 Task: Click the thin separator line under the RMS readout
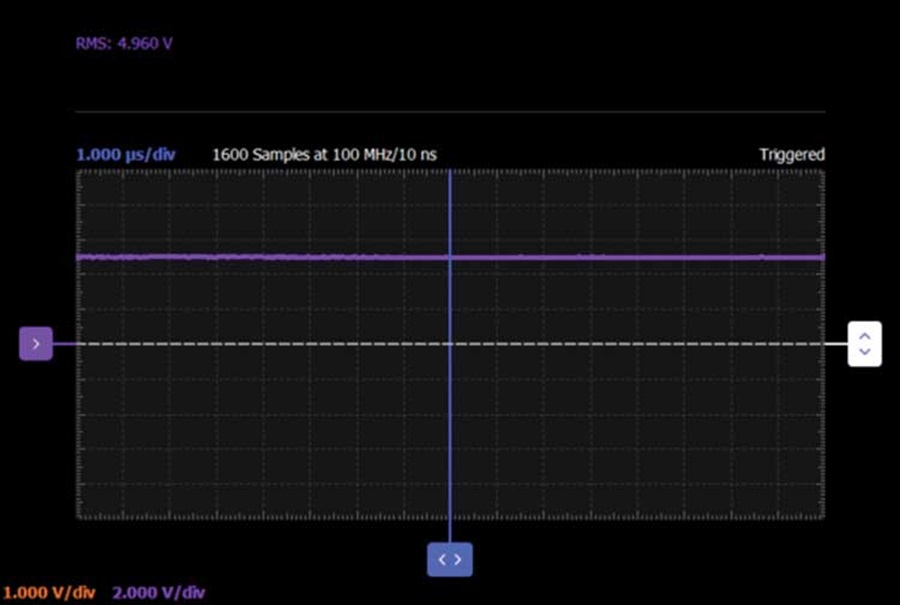(451, 111)
